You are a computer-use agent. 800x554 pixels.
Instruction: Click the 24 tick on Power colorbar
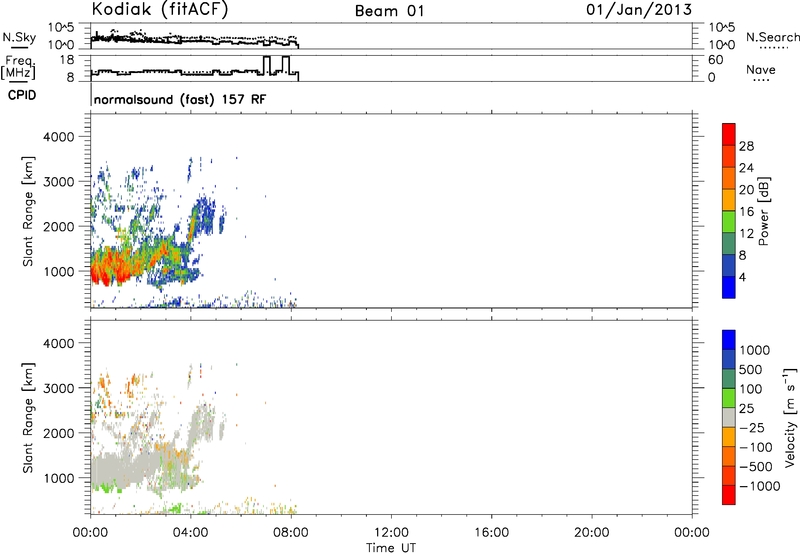click(746, 168)
